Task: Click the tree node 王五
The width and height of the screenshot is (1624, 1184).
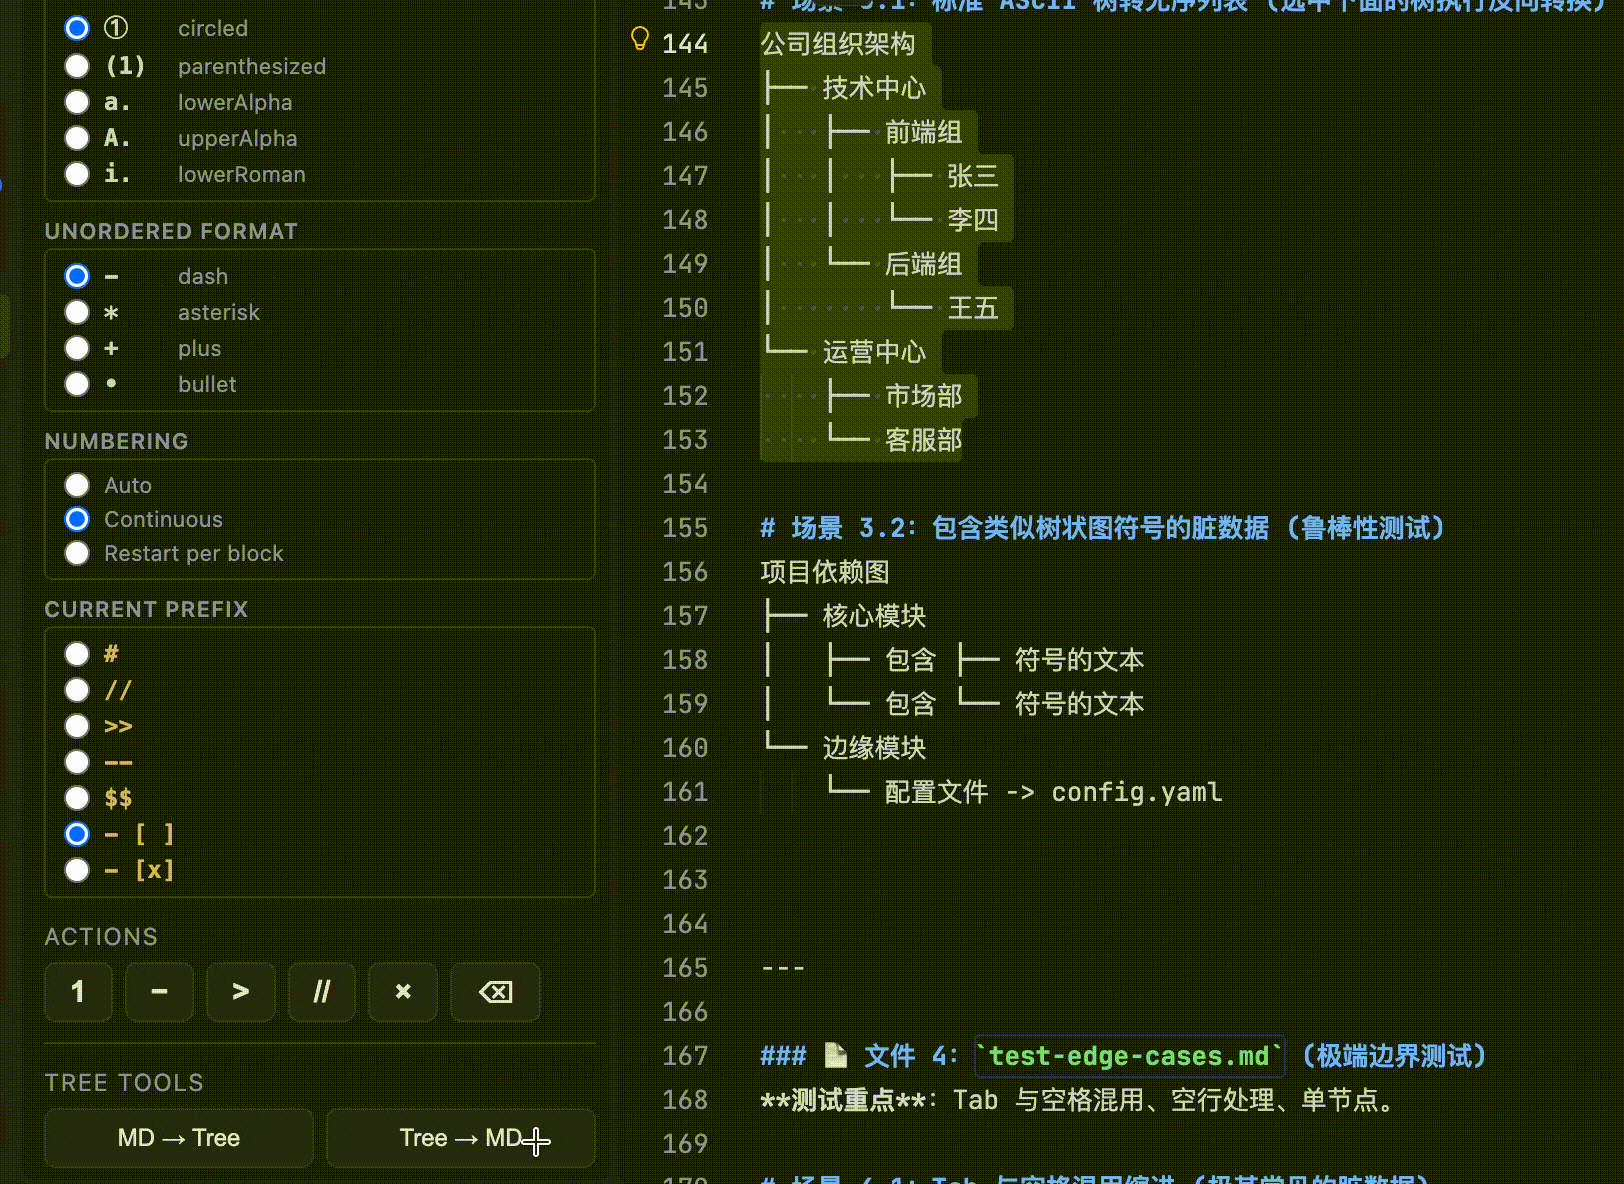Action: (x=972, y=308)
